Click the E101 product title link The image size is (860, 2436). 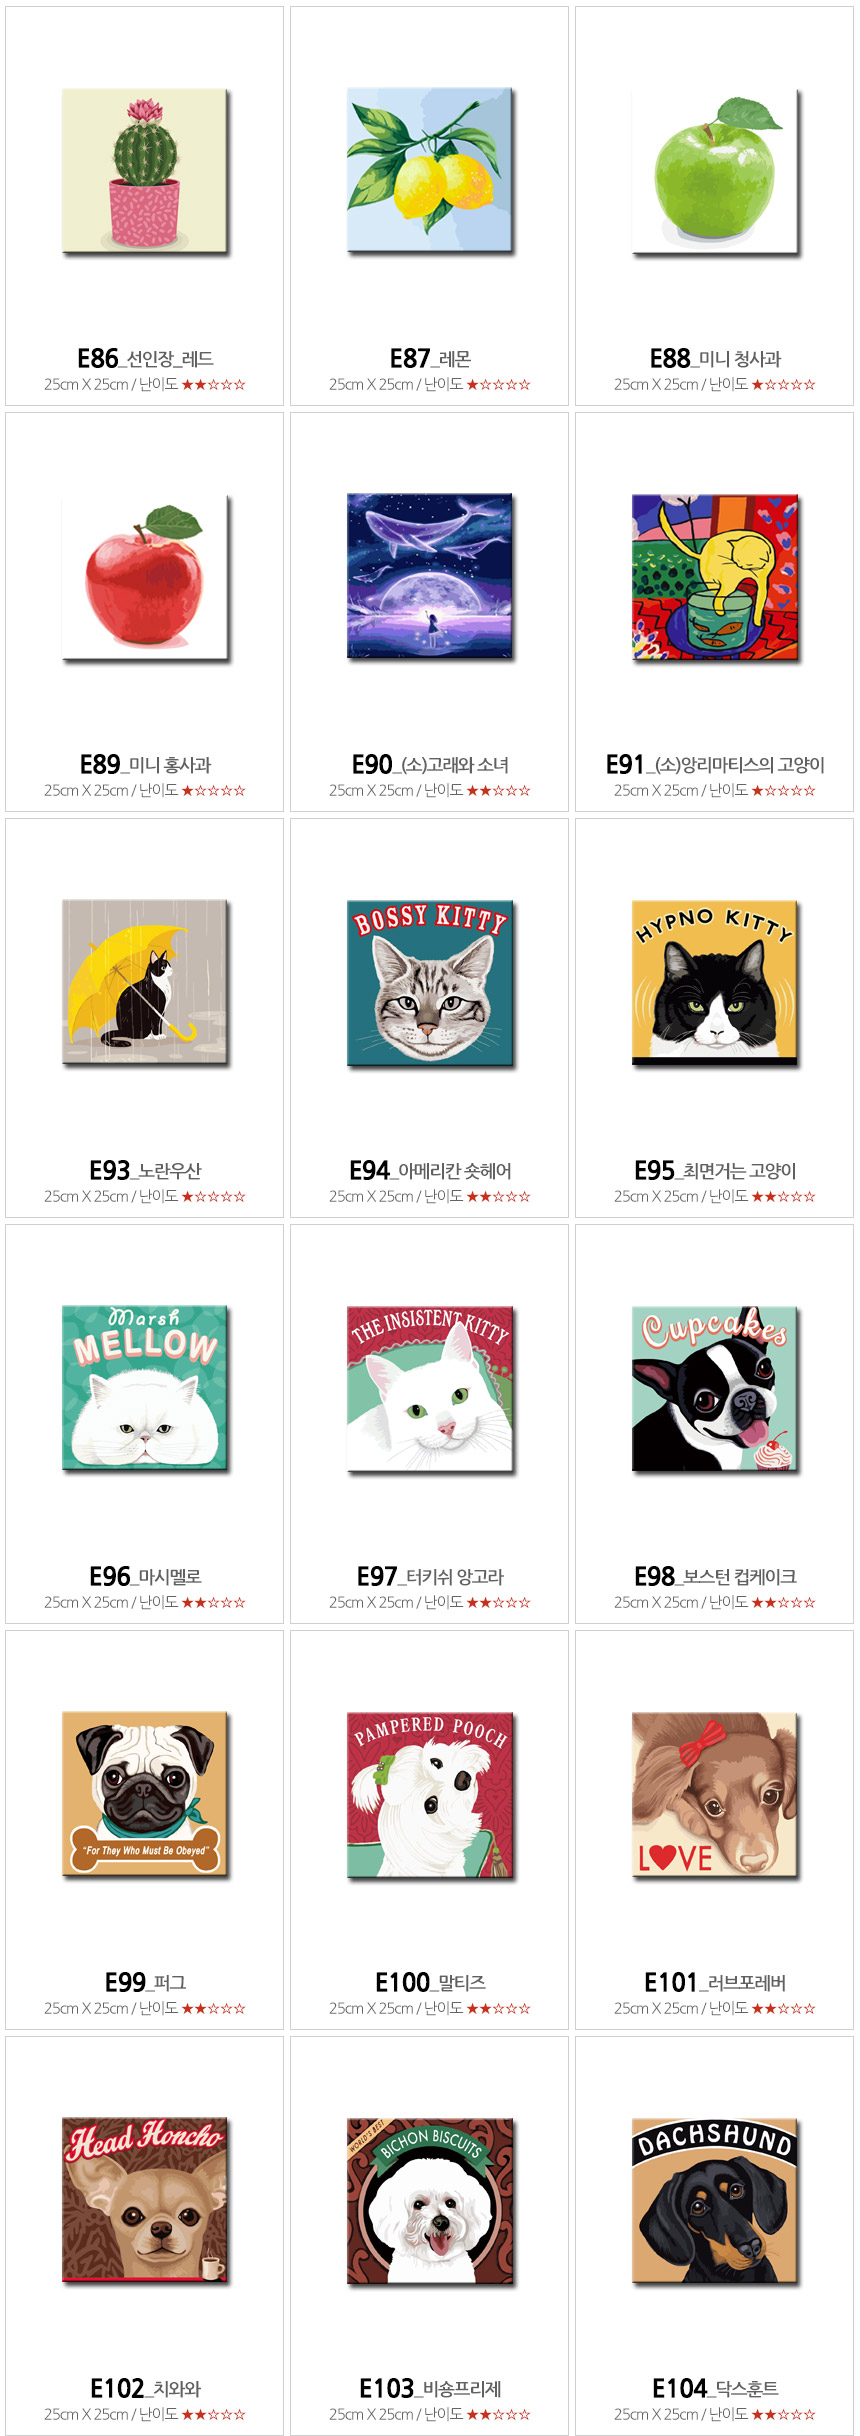[x=715, y=1982]
